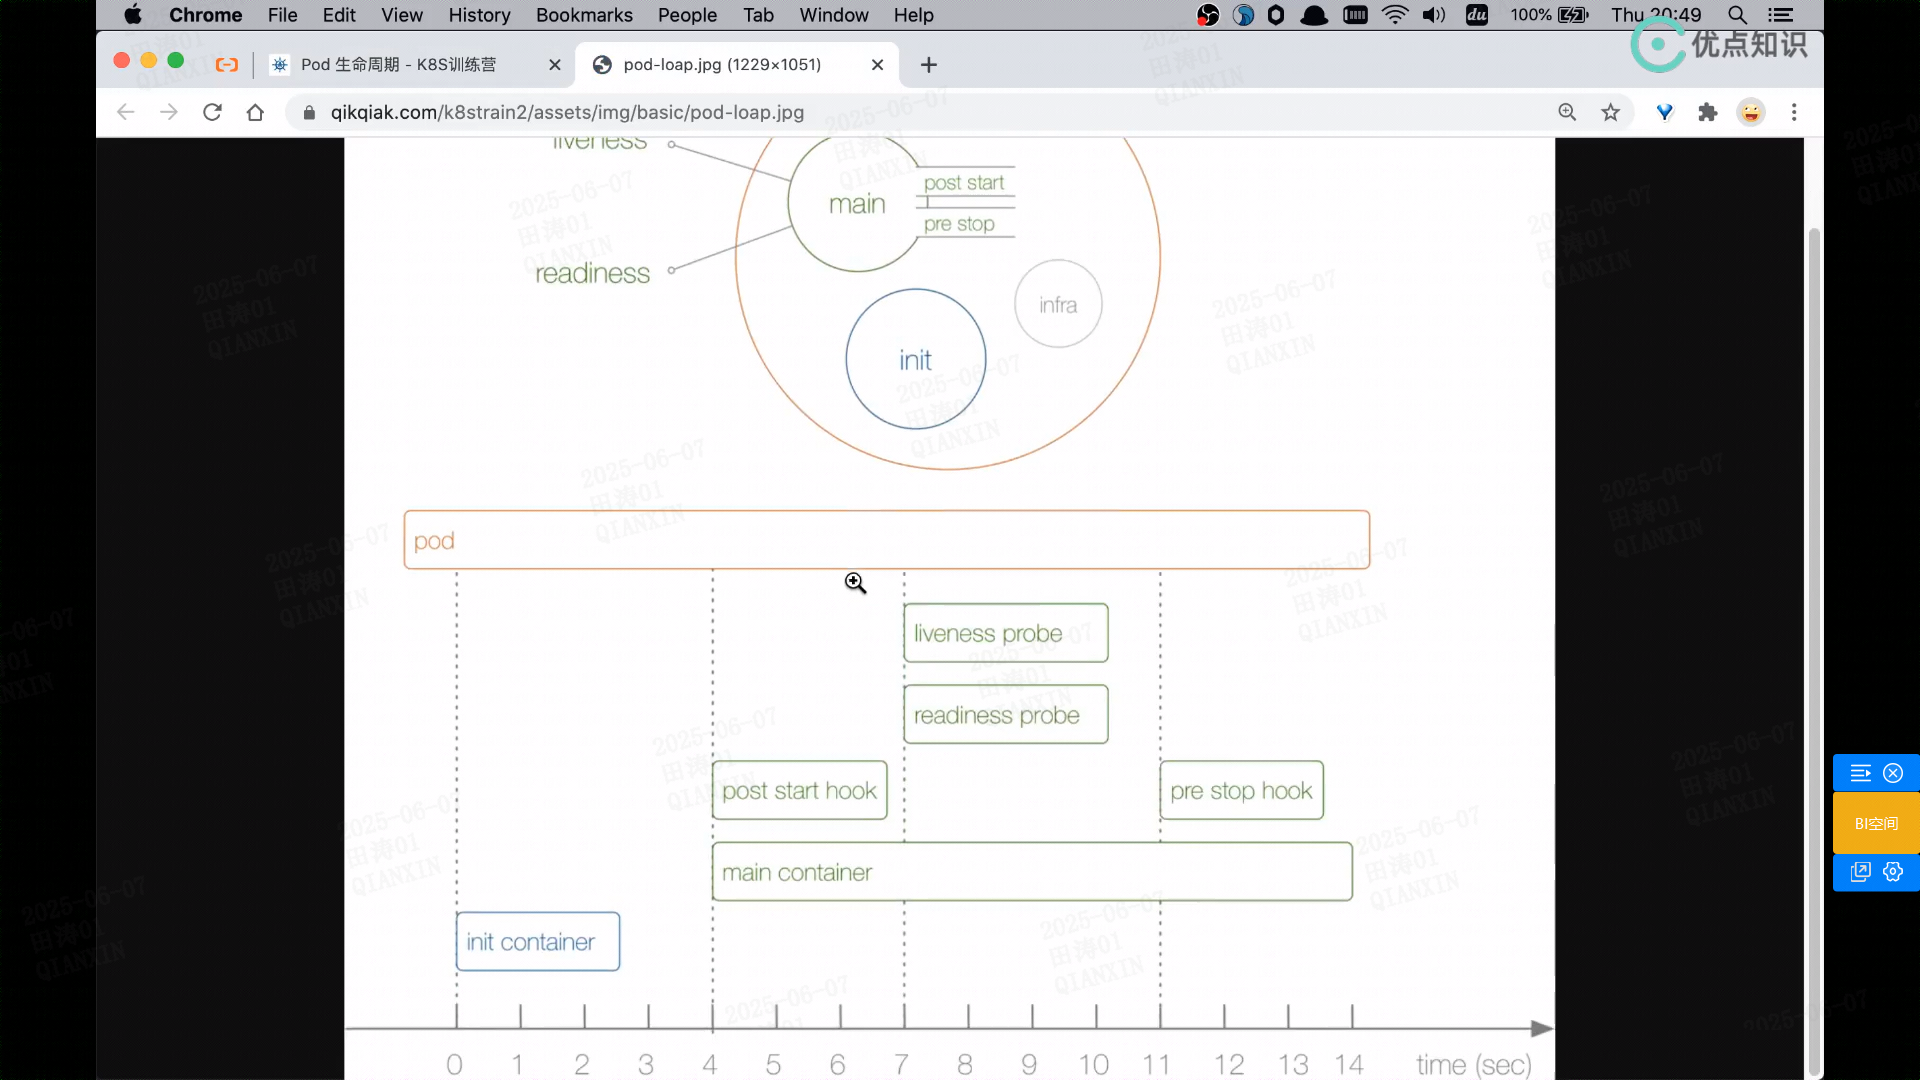Open the History menu
The height and width of the screenshot is (1080, 1920).
point(479,15)
